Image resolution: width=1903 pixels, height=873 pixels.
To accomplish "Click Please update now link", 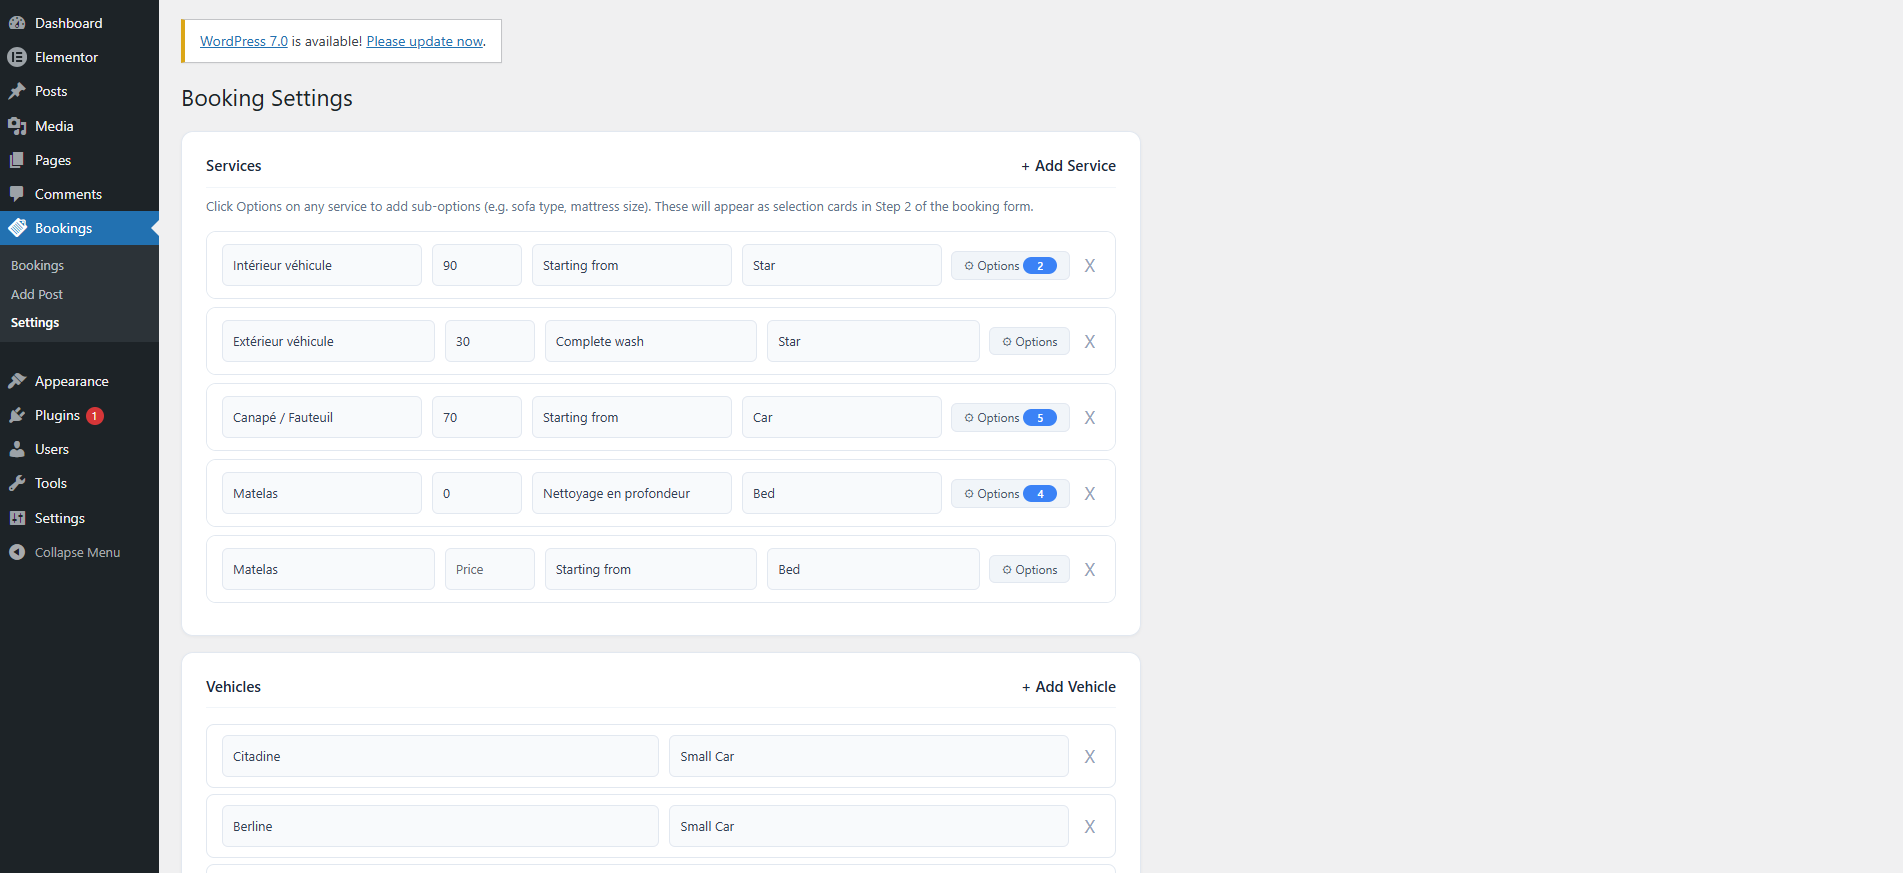I will click(425, 41).
